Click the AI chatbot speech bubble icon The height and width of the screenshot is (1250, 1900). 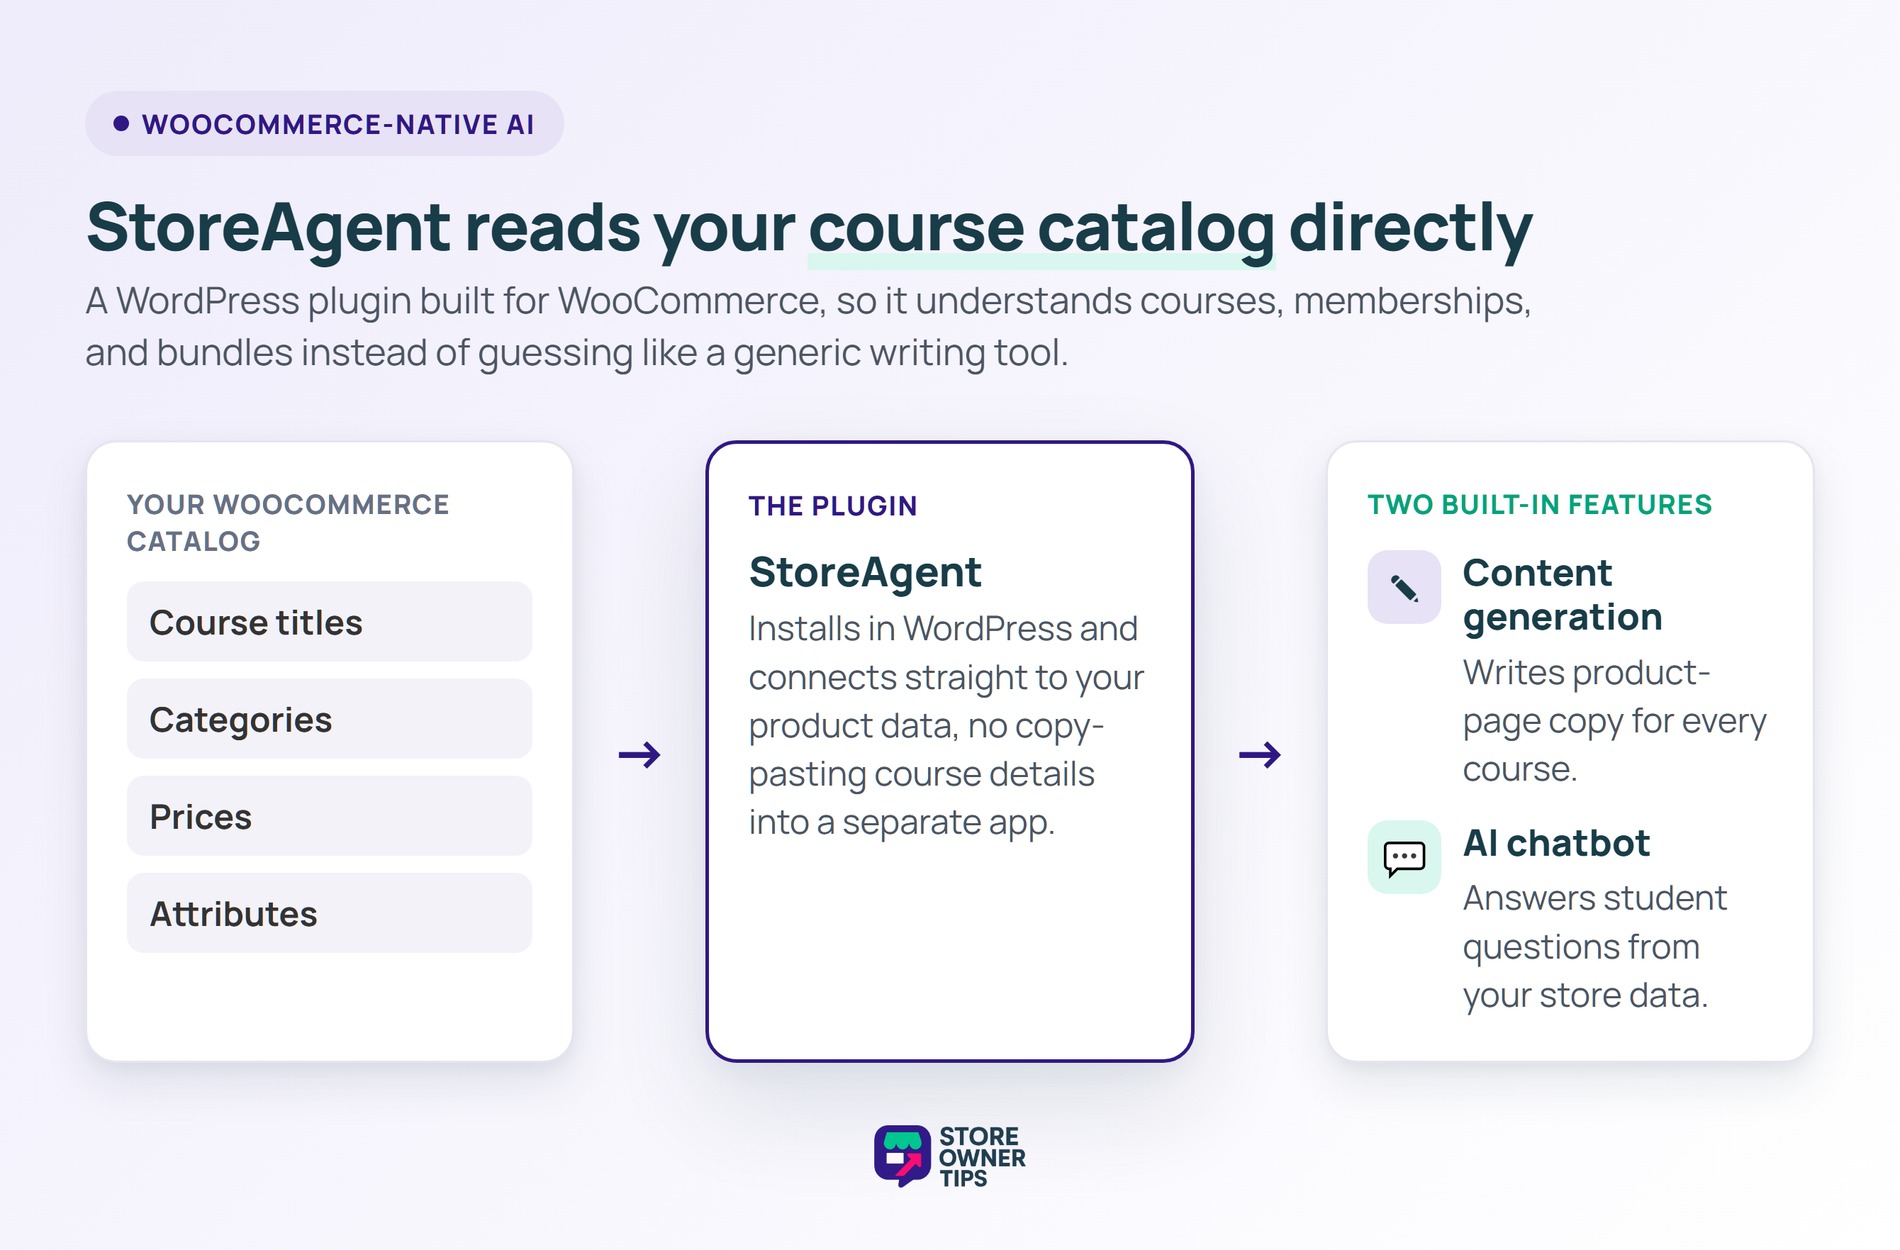[x=1404, y=857]
